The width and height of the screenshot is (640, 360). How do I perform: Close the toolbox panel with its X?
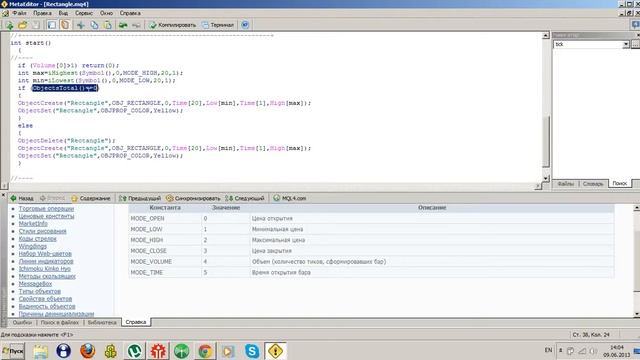coord(3,196)
